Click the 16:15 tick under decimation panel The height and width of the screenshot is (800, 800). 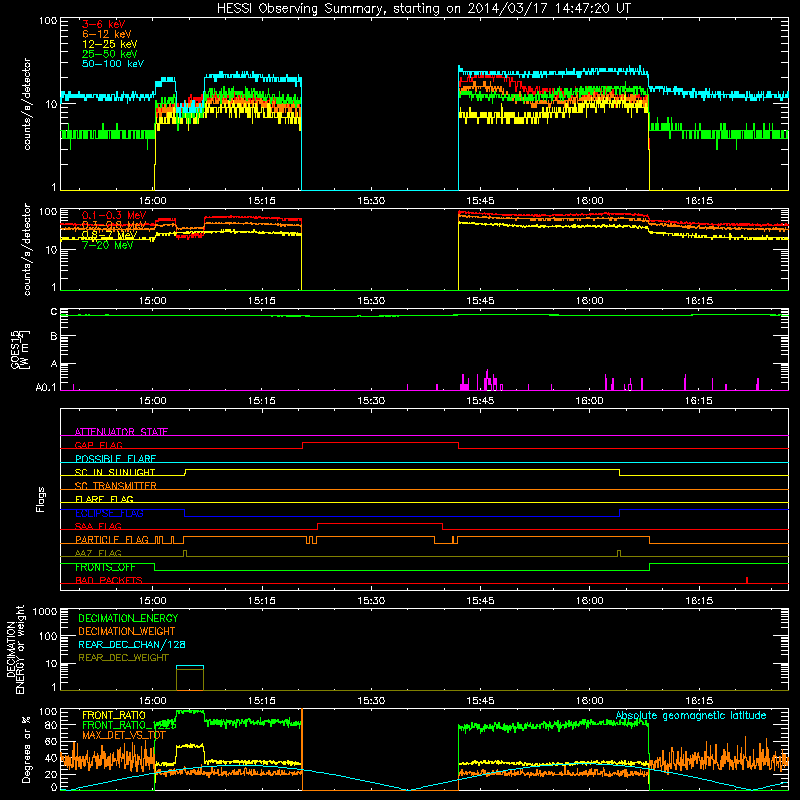[x=698, y=701]
